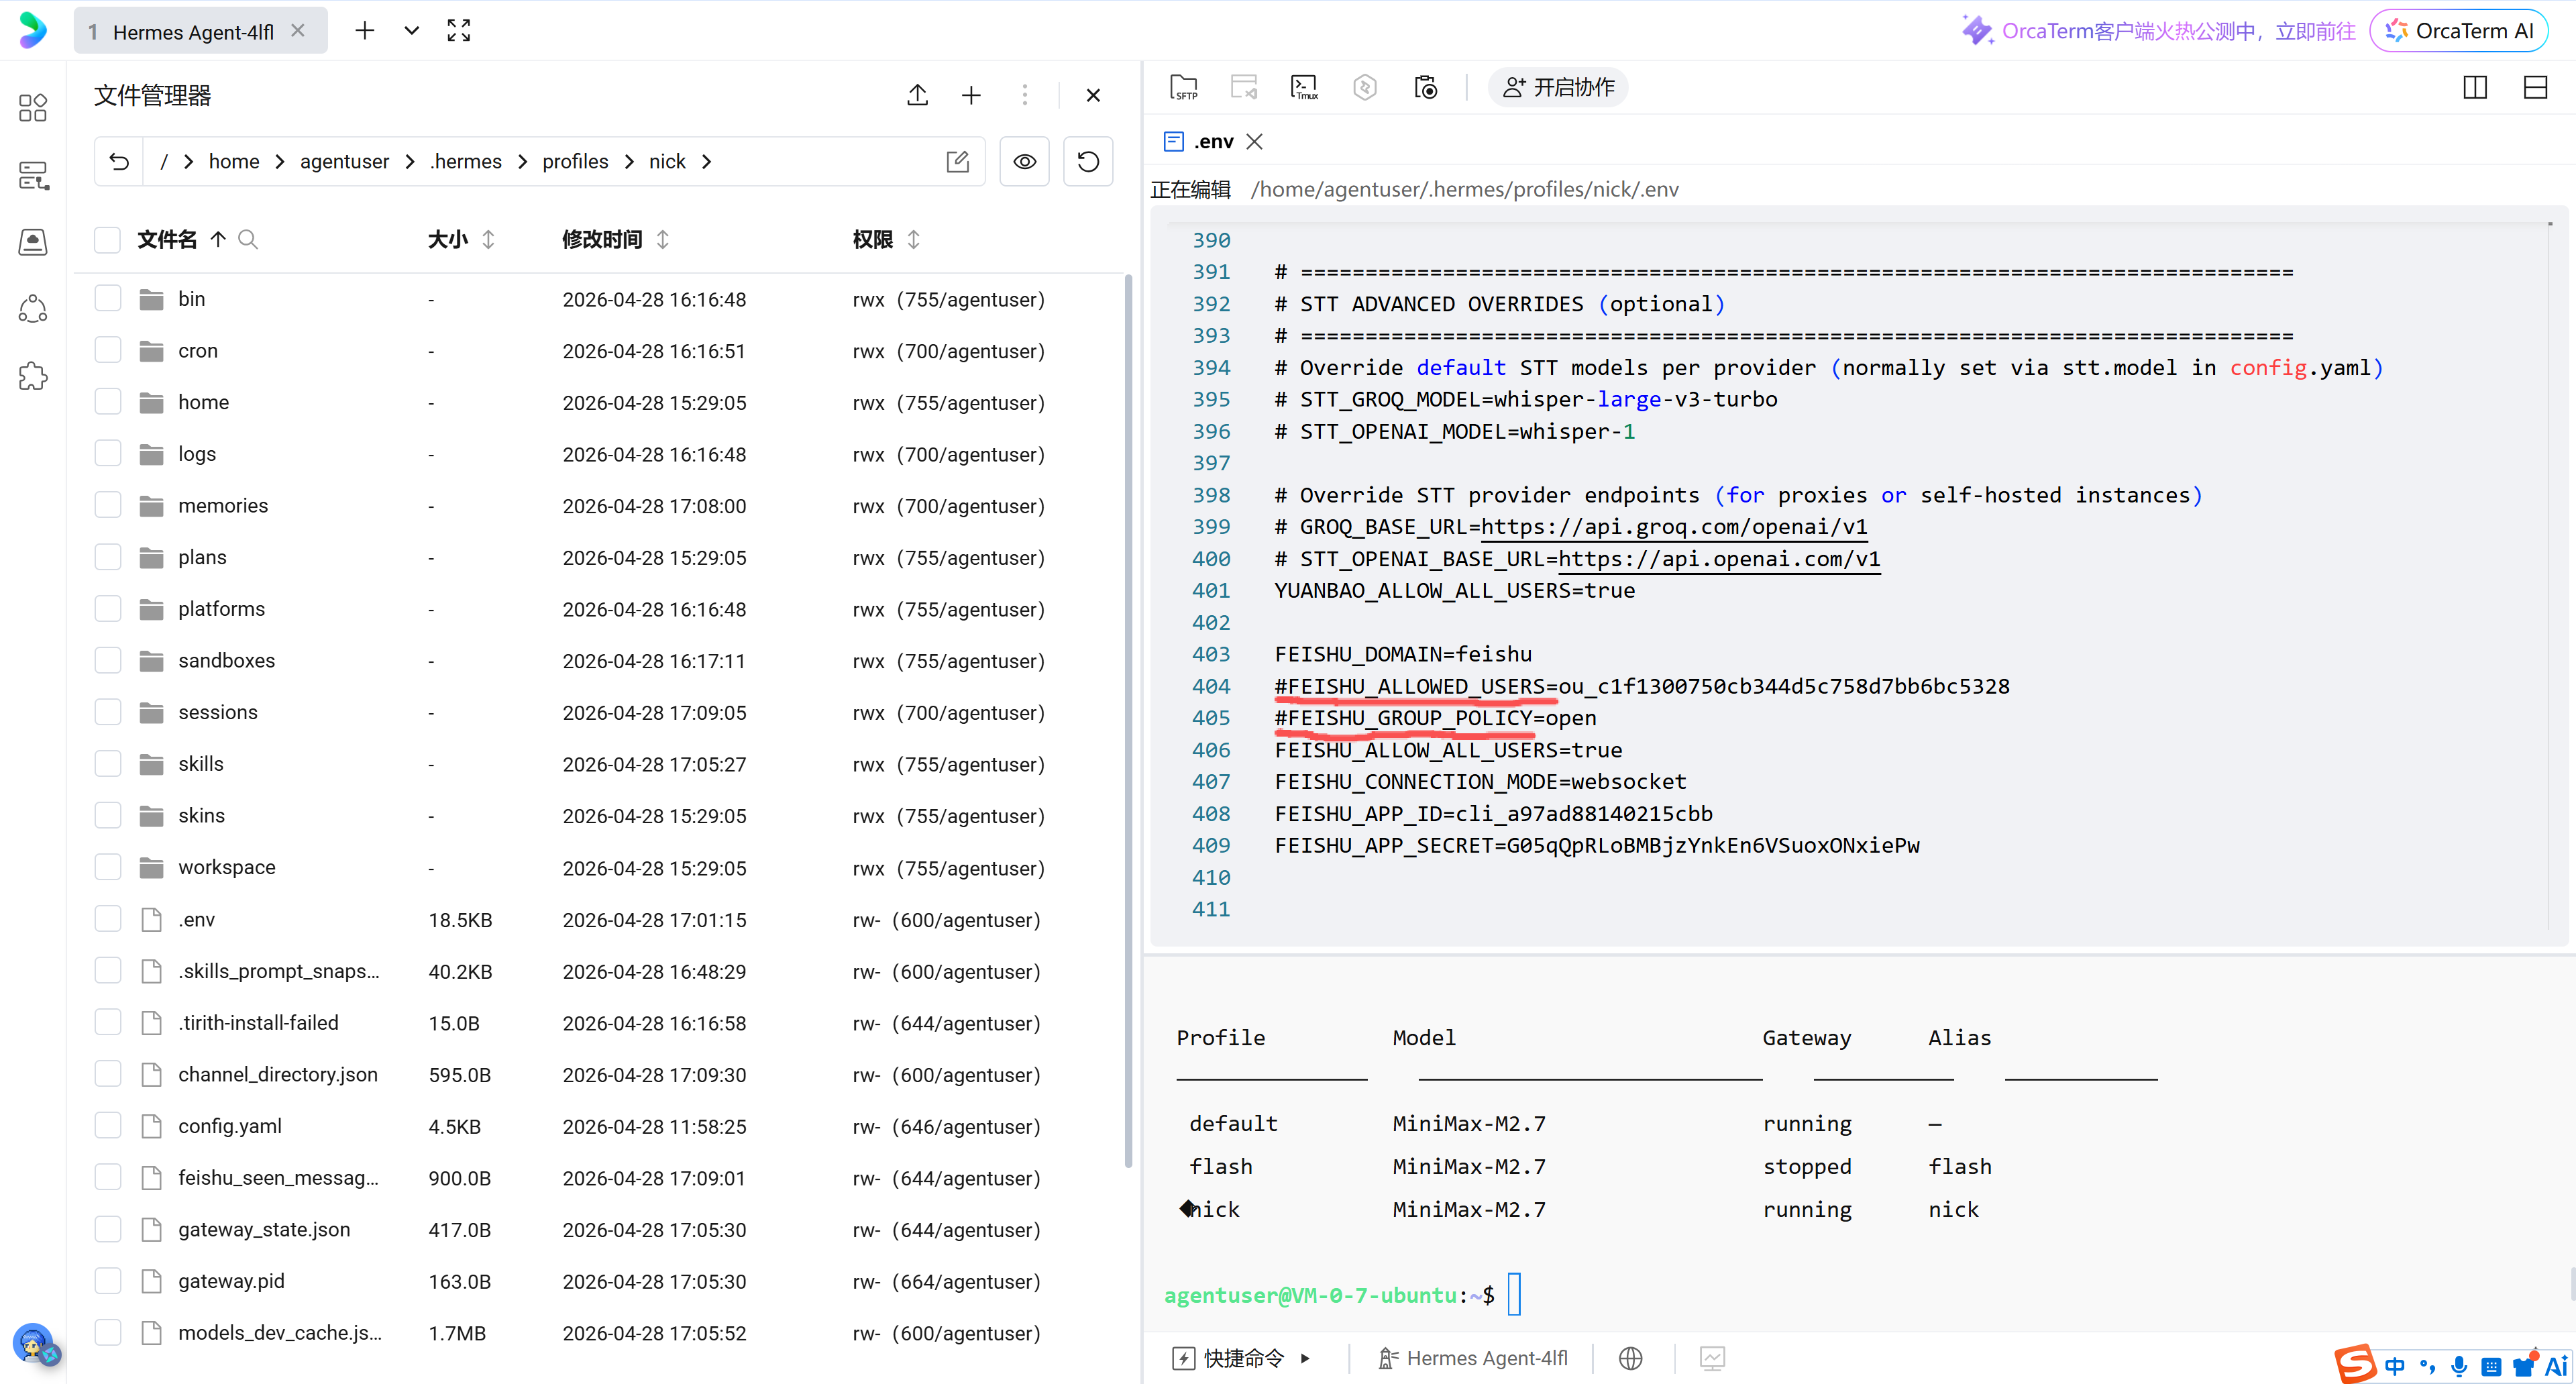
Task: Sort by permissions column arrows
Action: click(x=913, y=239)
